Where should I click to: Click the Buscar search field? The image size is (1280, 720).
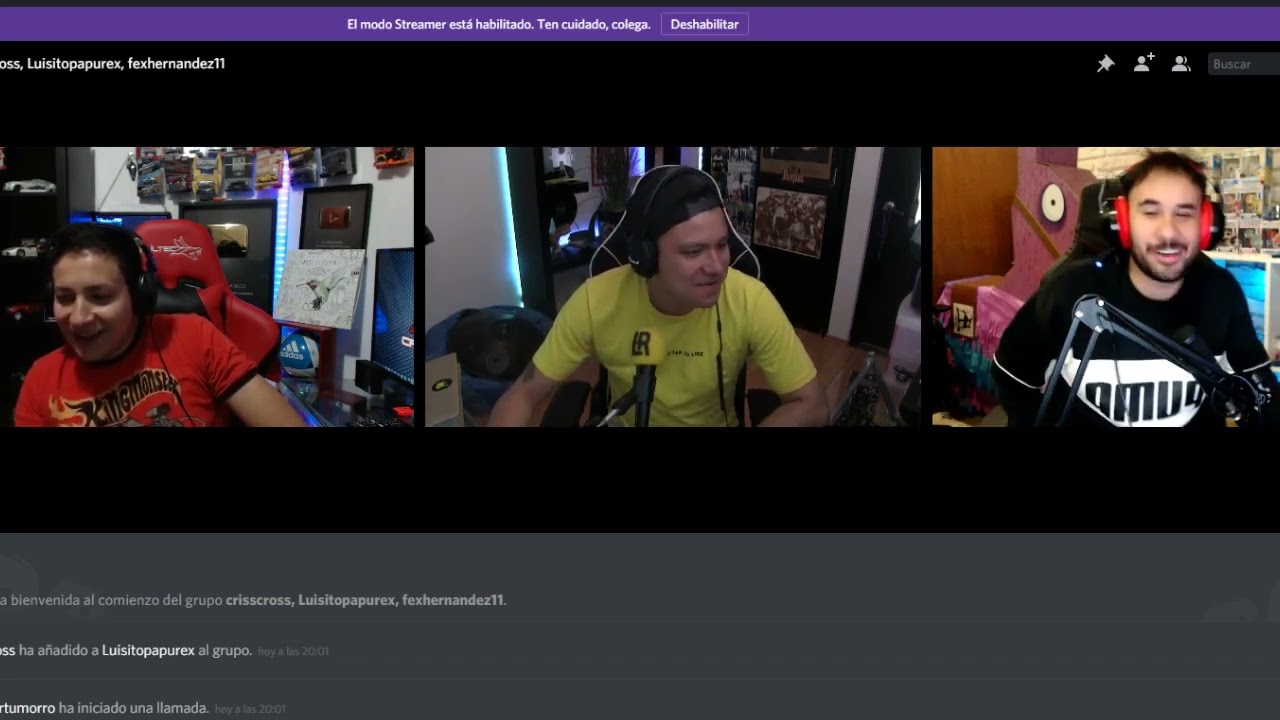[x=1244, y=64]
